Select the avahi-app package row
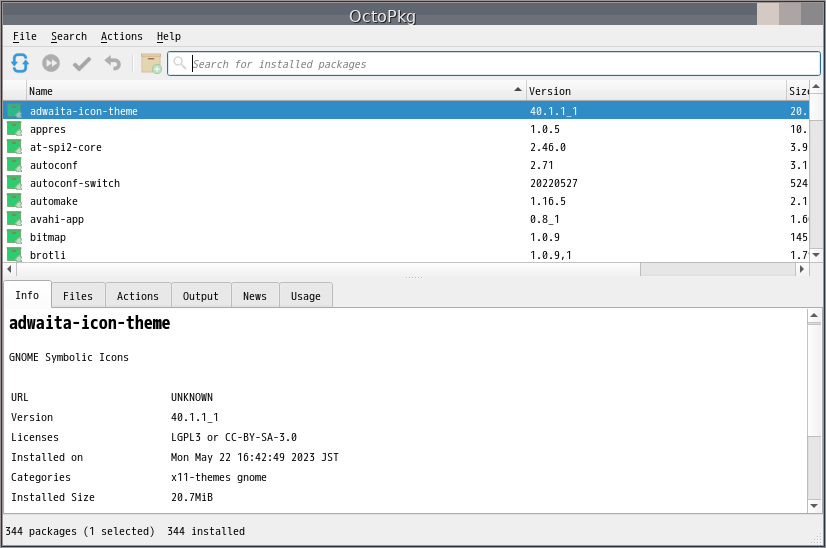826x548 pixels. click(406, 219)
